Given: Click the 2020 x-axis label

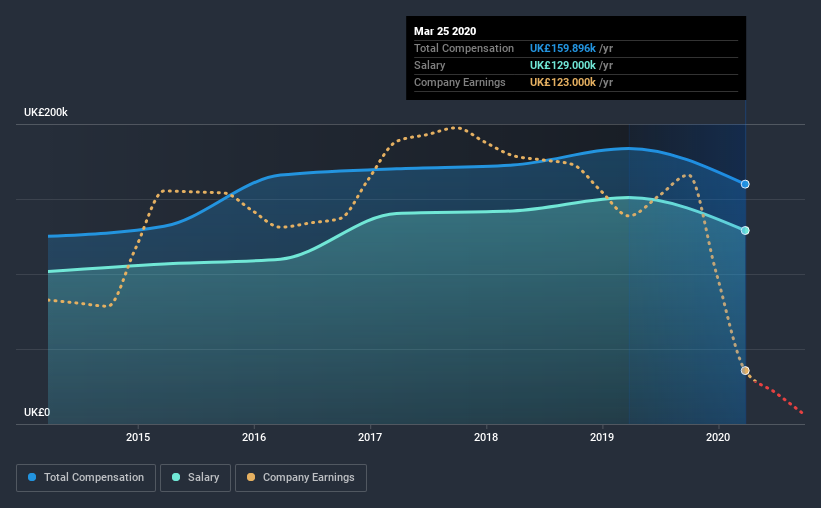Looking at the screenshot, I should coord(718,437).
